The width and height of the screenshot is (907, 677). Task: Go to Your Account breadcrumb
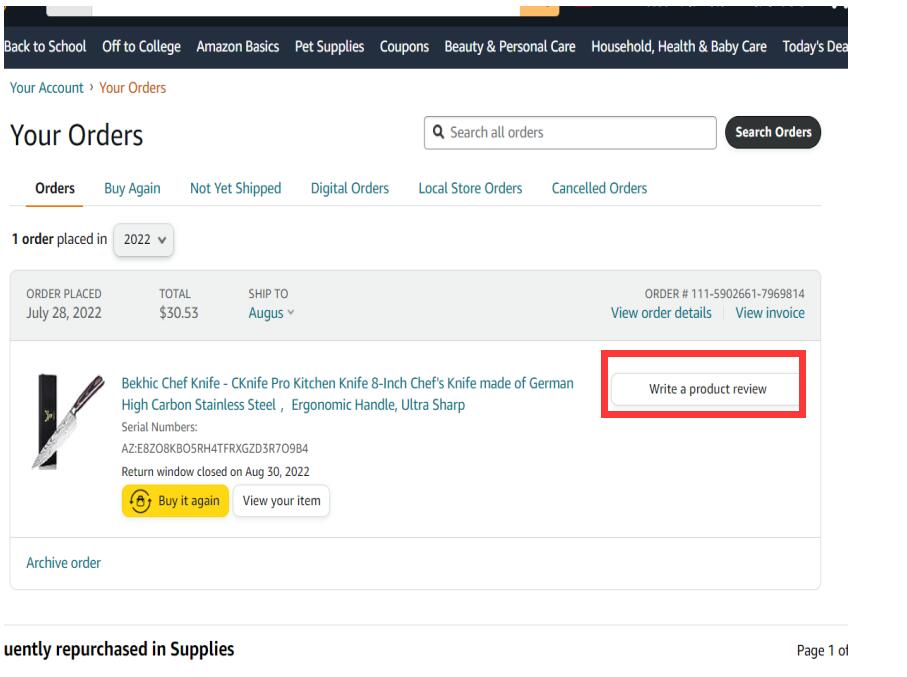[47, 88]
